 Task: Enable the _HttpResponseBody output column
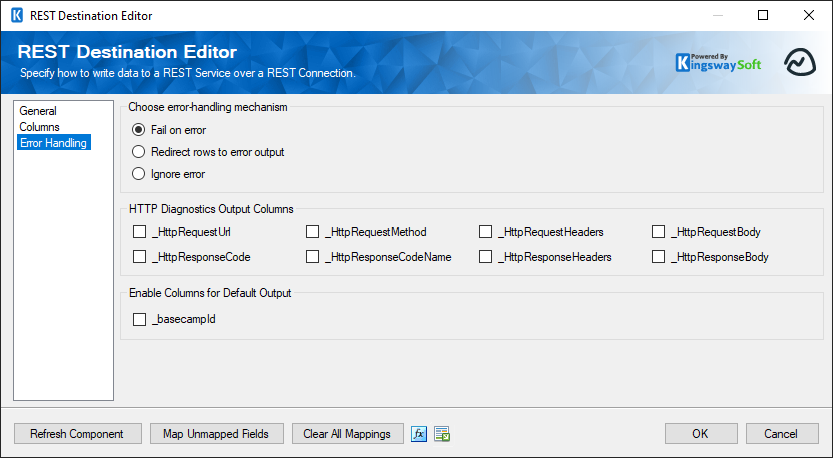(658, 257)
